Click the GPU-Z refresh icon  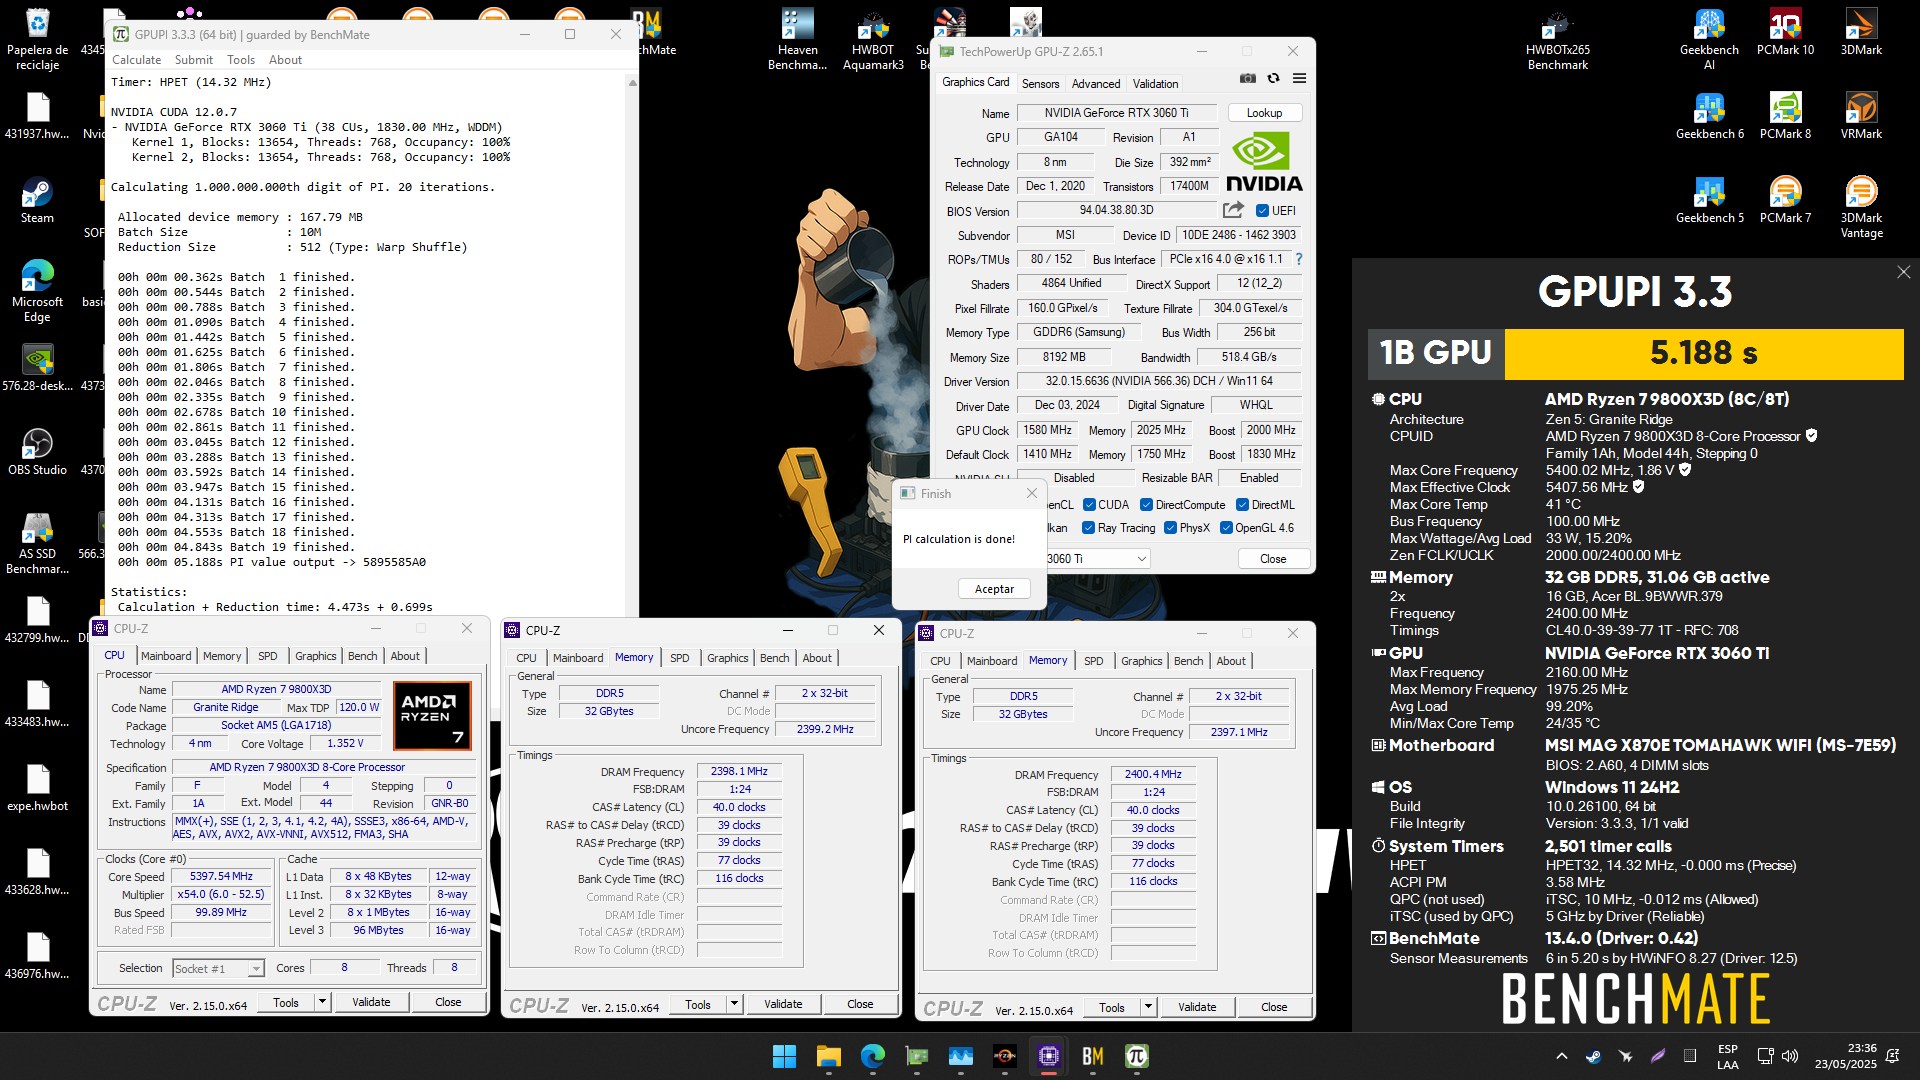(1273, 78)
